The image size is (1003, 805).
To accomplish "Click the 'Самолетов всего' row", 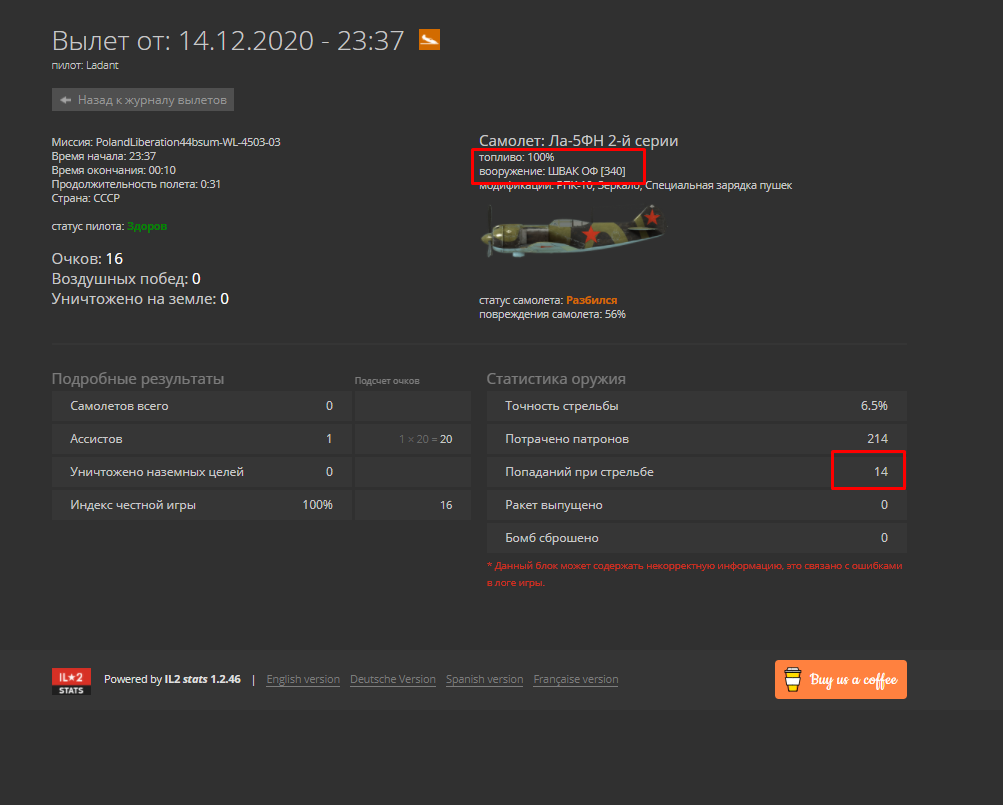I will click(x=201, y=406).
